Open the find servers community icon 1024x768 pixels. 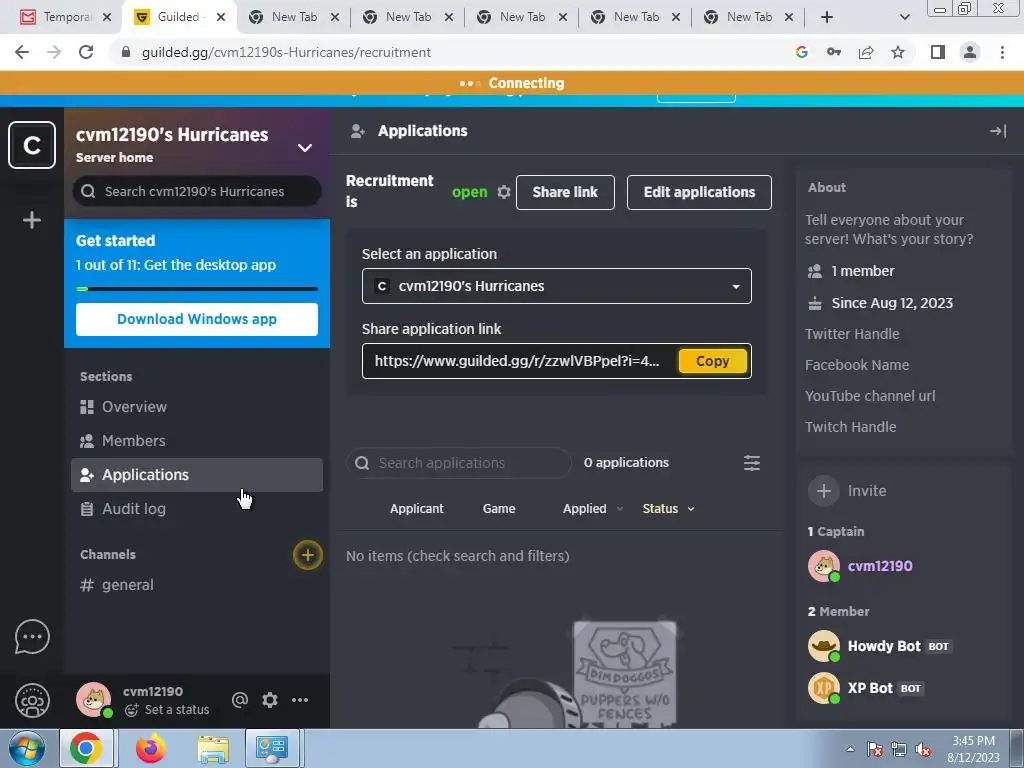(x=31, y=700)
